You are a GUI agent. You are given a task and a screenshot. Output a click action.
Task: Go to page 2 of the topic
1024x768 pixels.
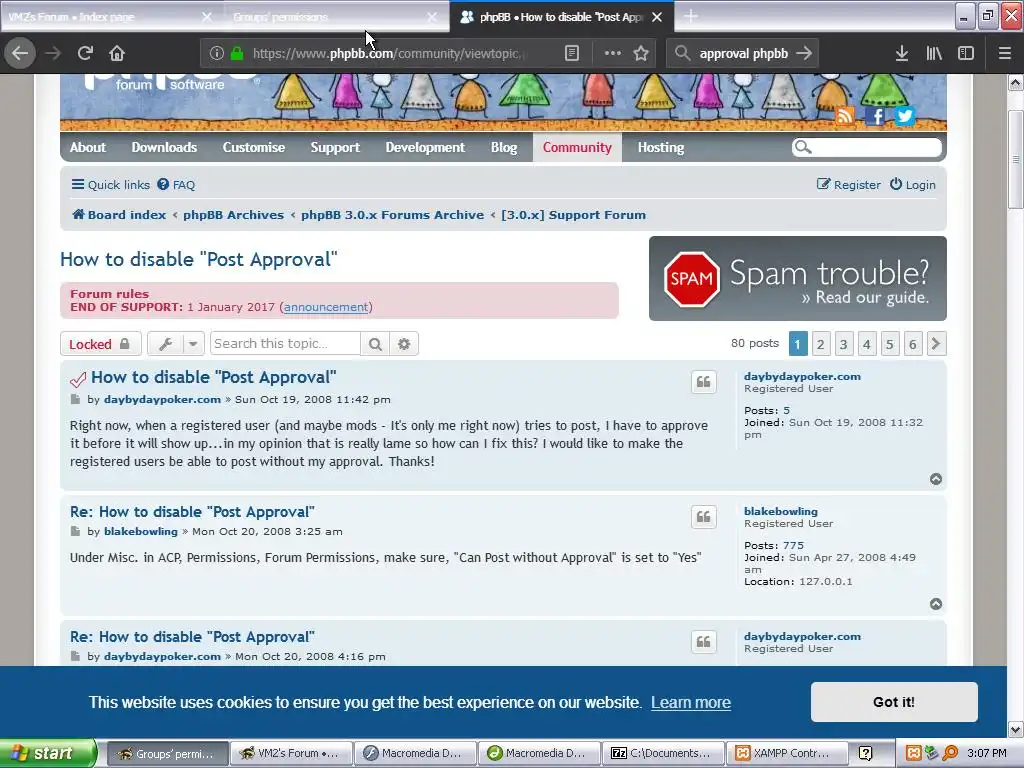click(x=821, y=344)
